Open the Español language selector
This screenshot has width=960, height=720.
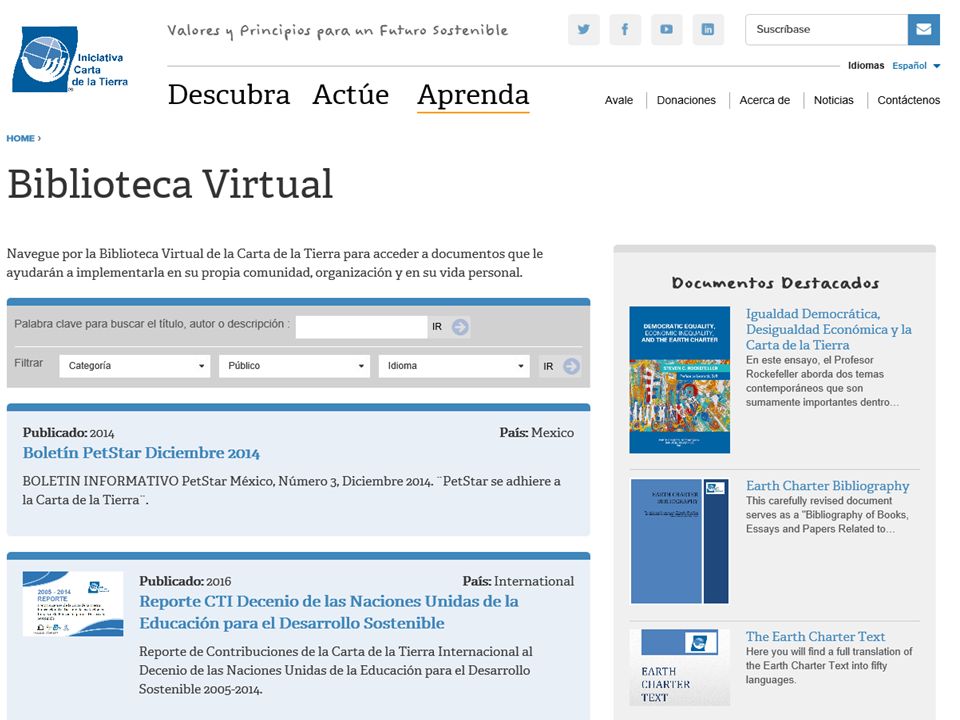pos(916,66)
